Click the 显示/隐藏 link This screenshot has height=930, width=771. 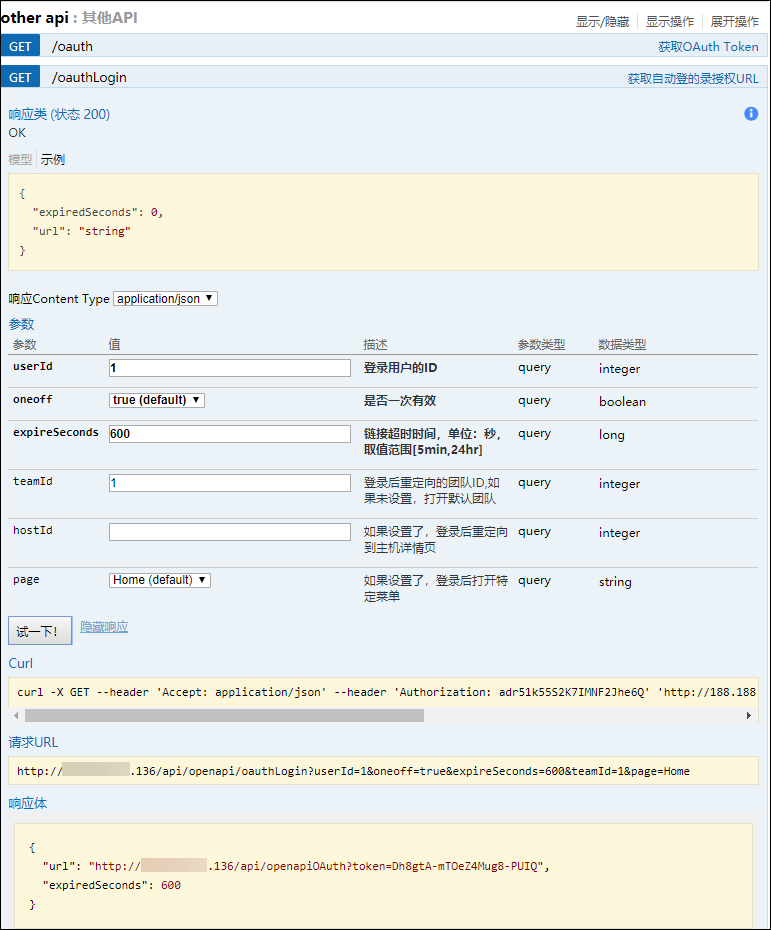point(602,21)
